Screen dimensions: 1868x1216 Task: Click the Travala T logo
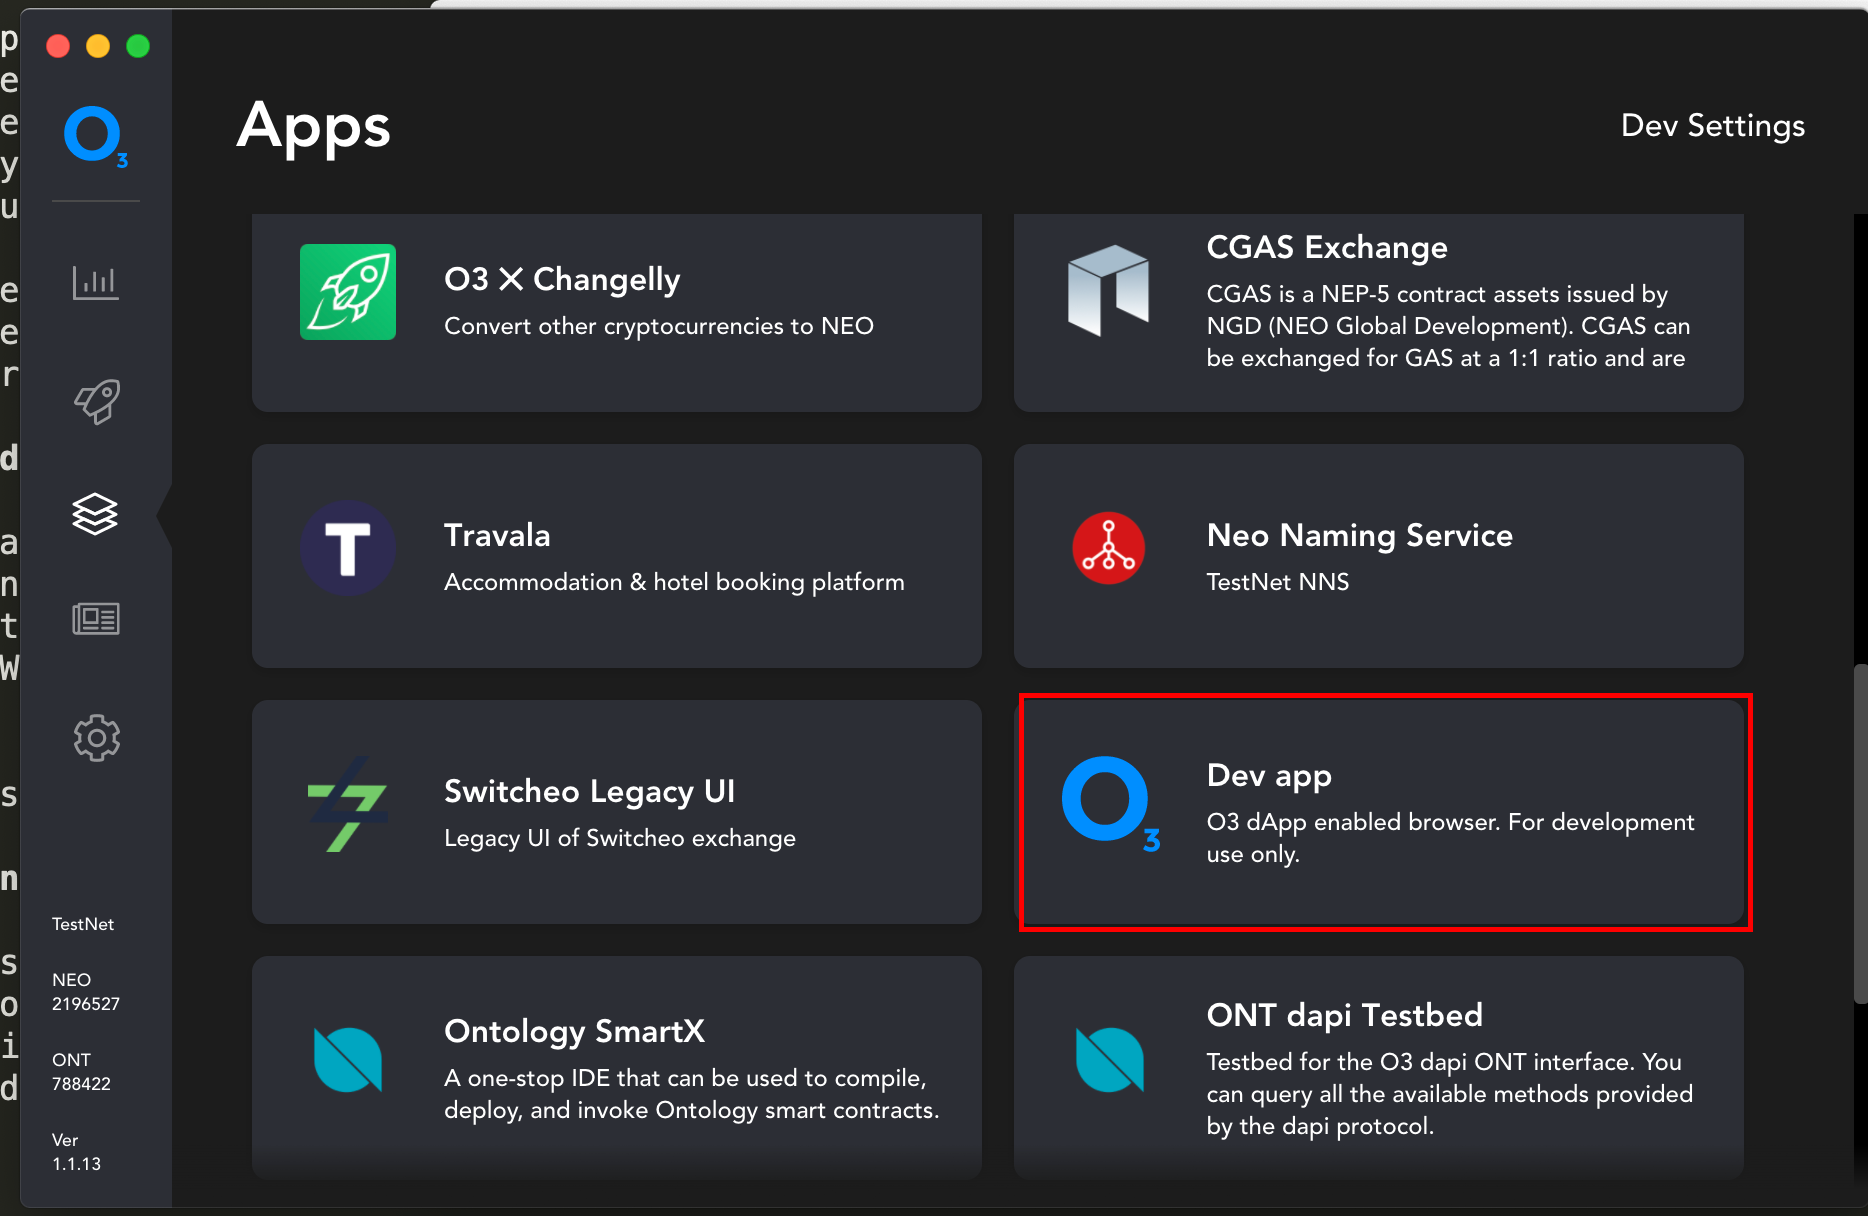pos(348,548)
